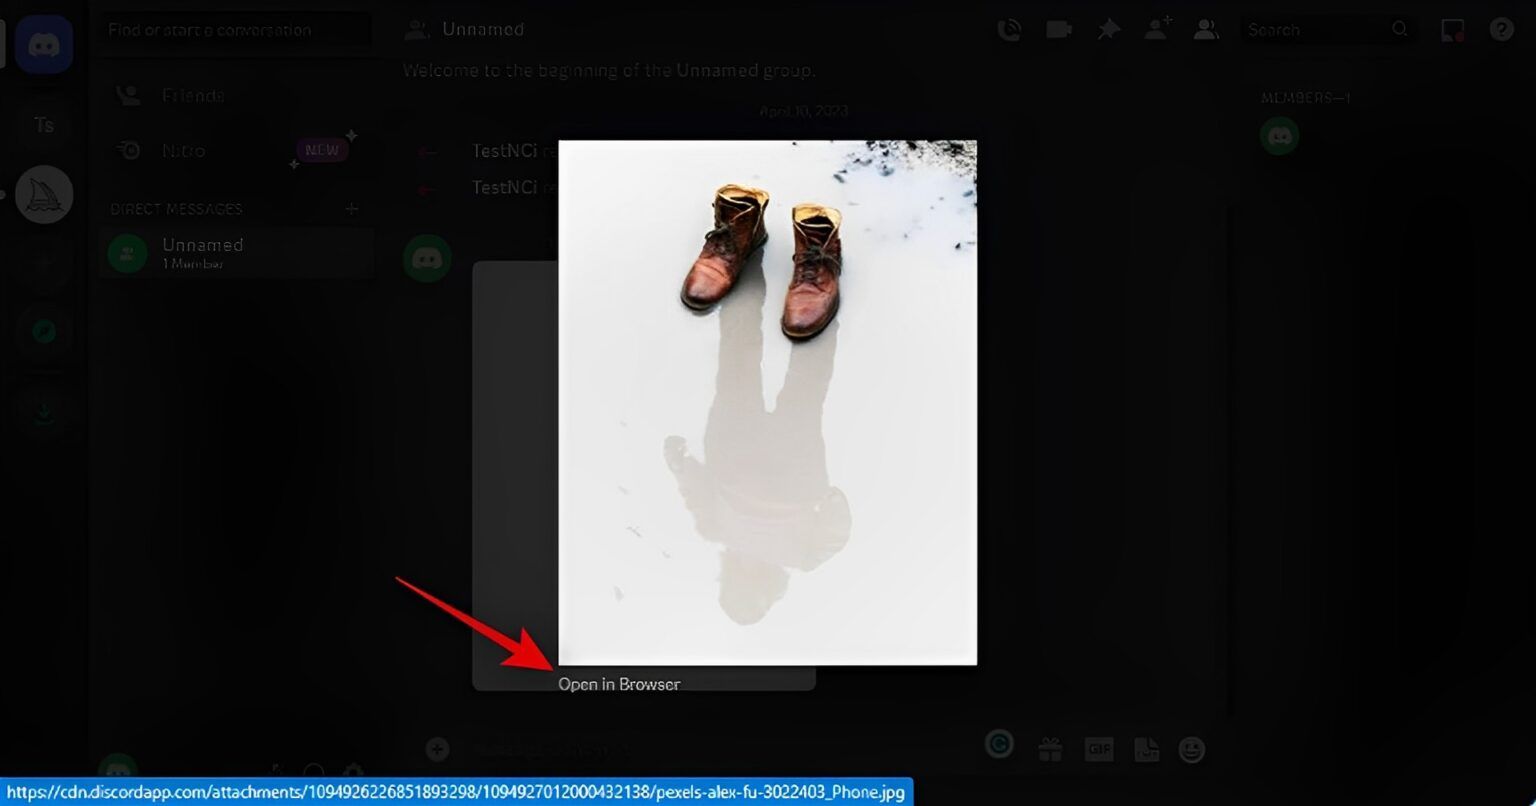This screenshot has height=806, width=1536.
Task: Toggle the member list visibility
Action: (1206, 29)
